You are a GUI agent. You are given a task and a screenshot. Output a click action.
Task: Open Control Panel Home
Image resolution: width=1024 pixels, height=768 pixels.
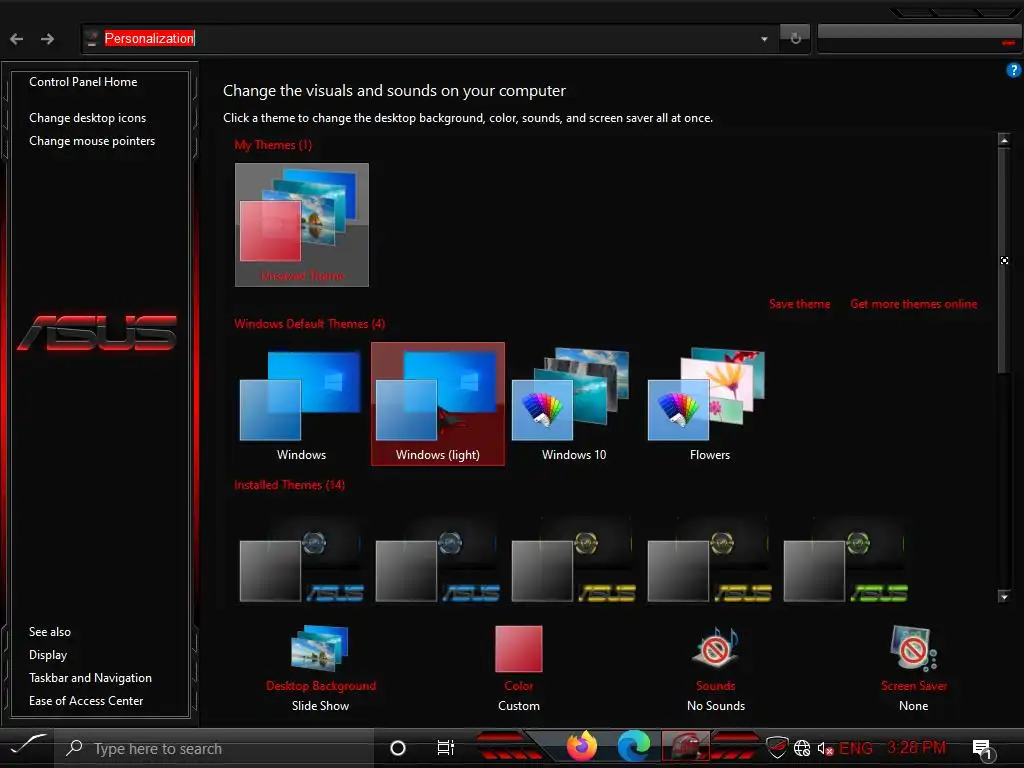tap(83, 82)
